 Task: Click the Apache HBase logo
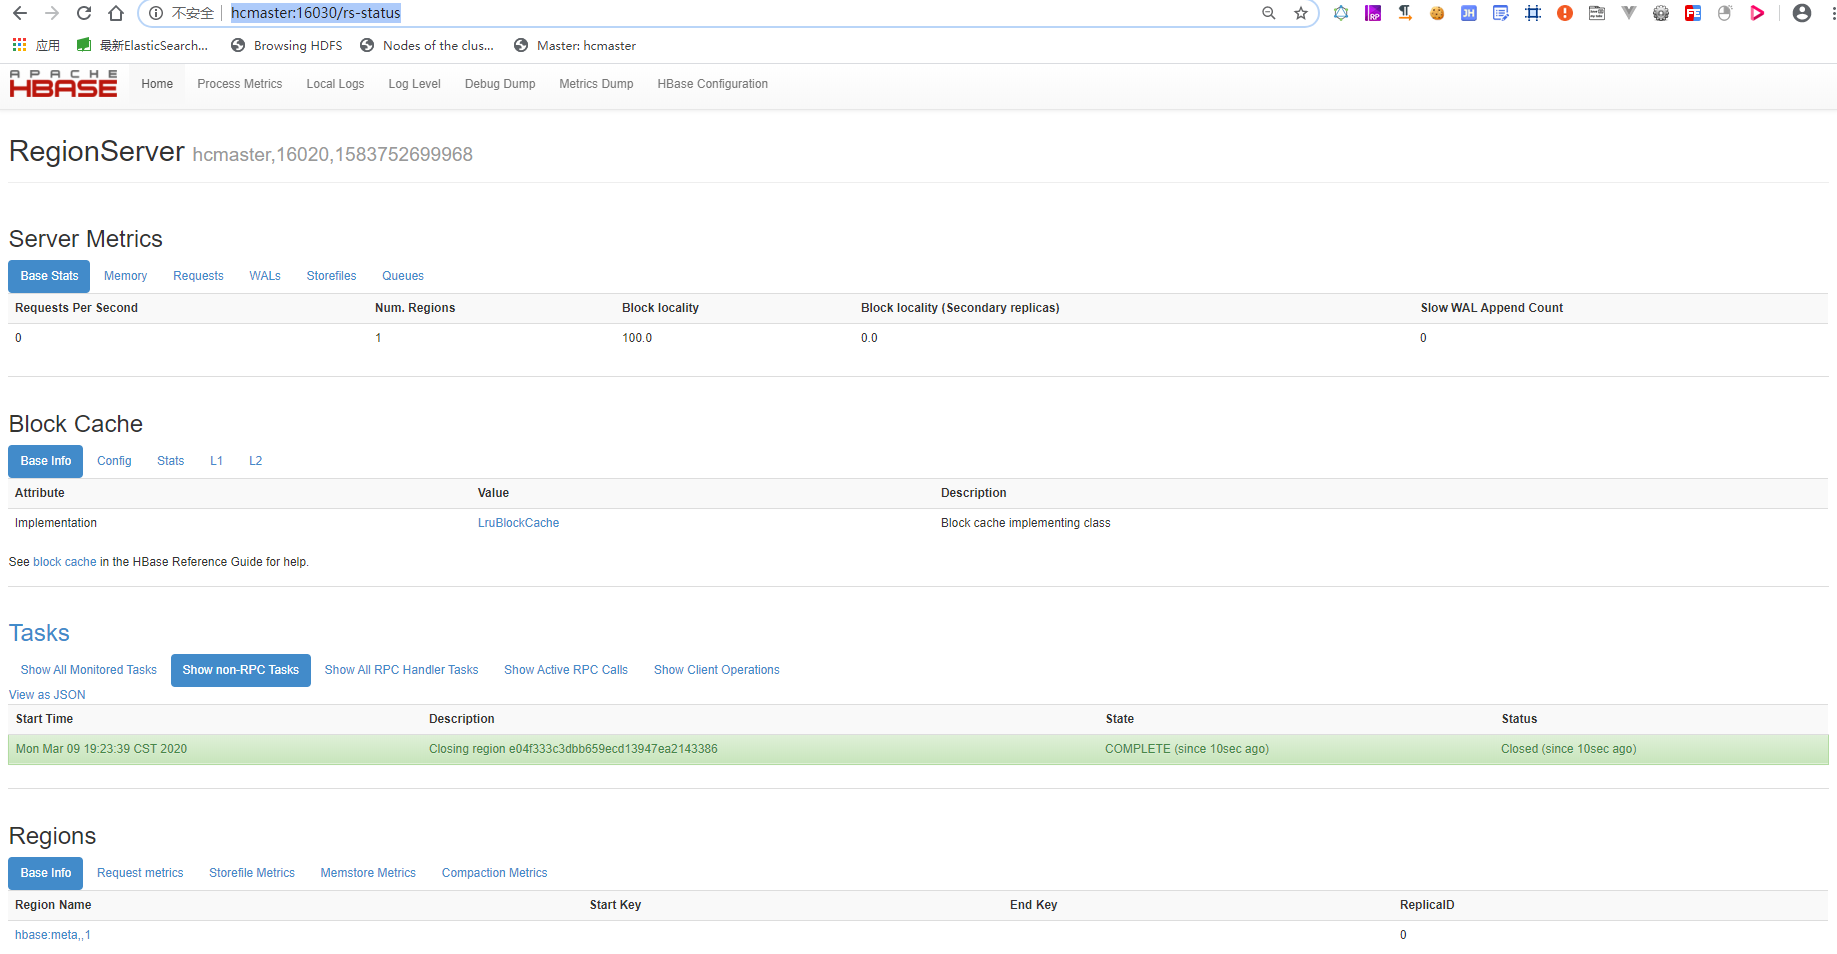(63, 84)
